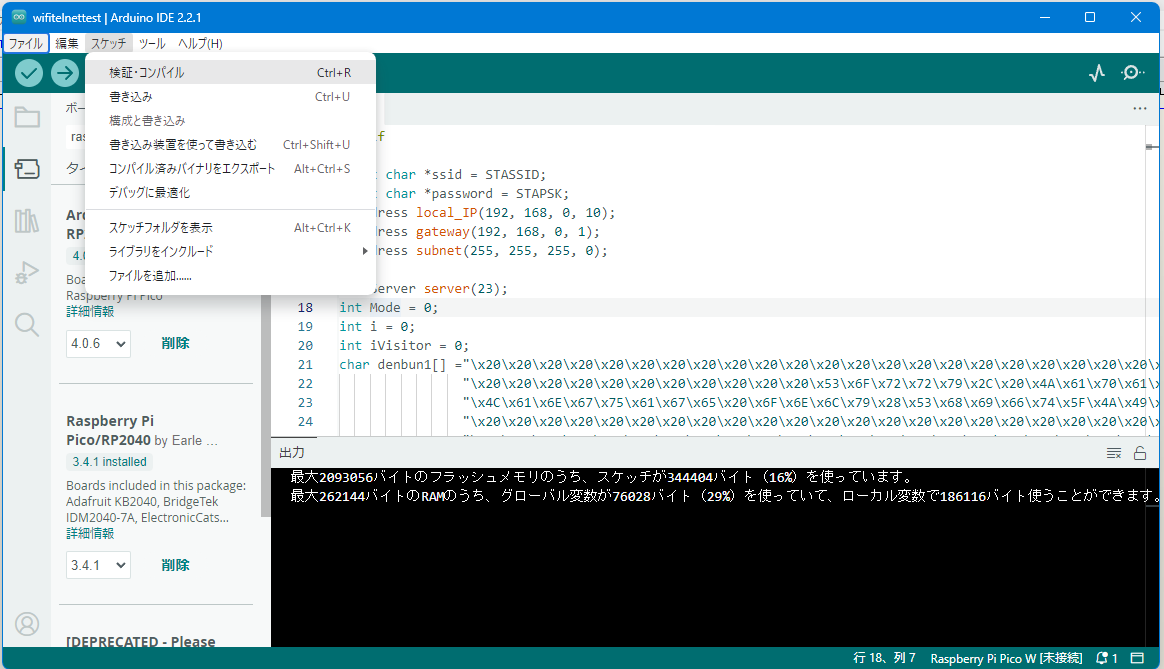Click line number 18 in the gutter
The height and width of the screenshot is (669, 1164).
coord(305,307)
